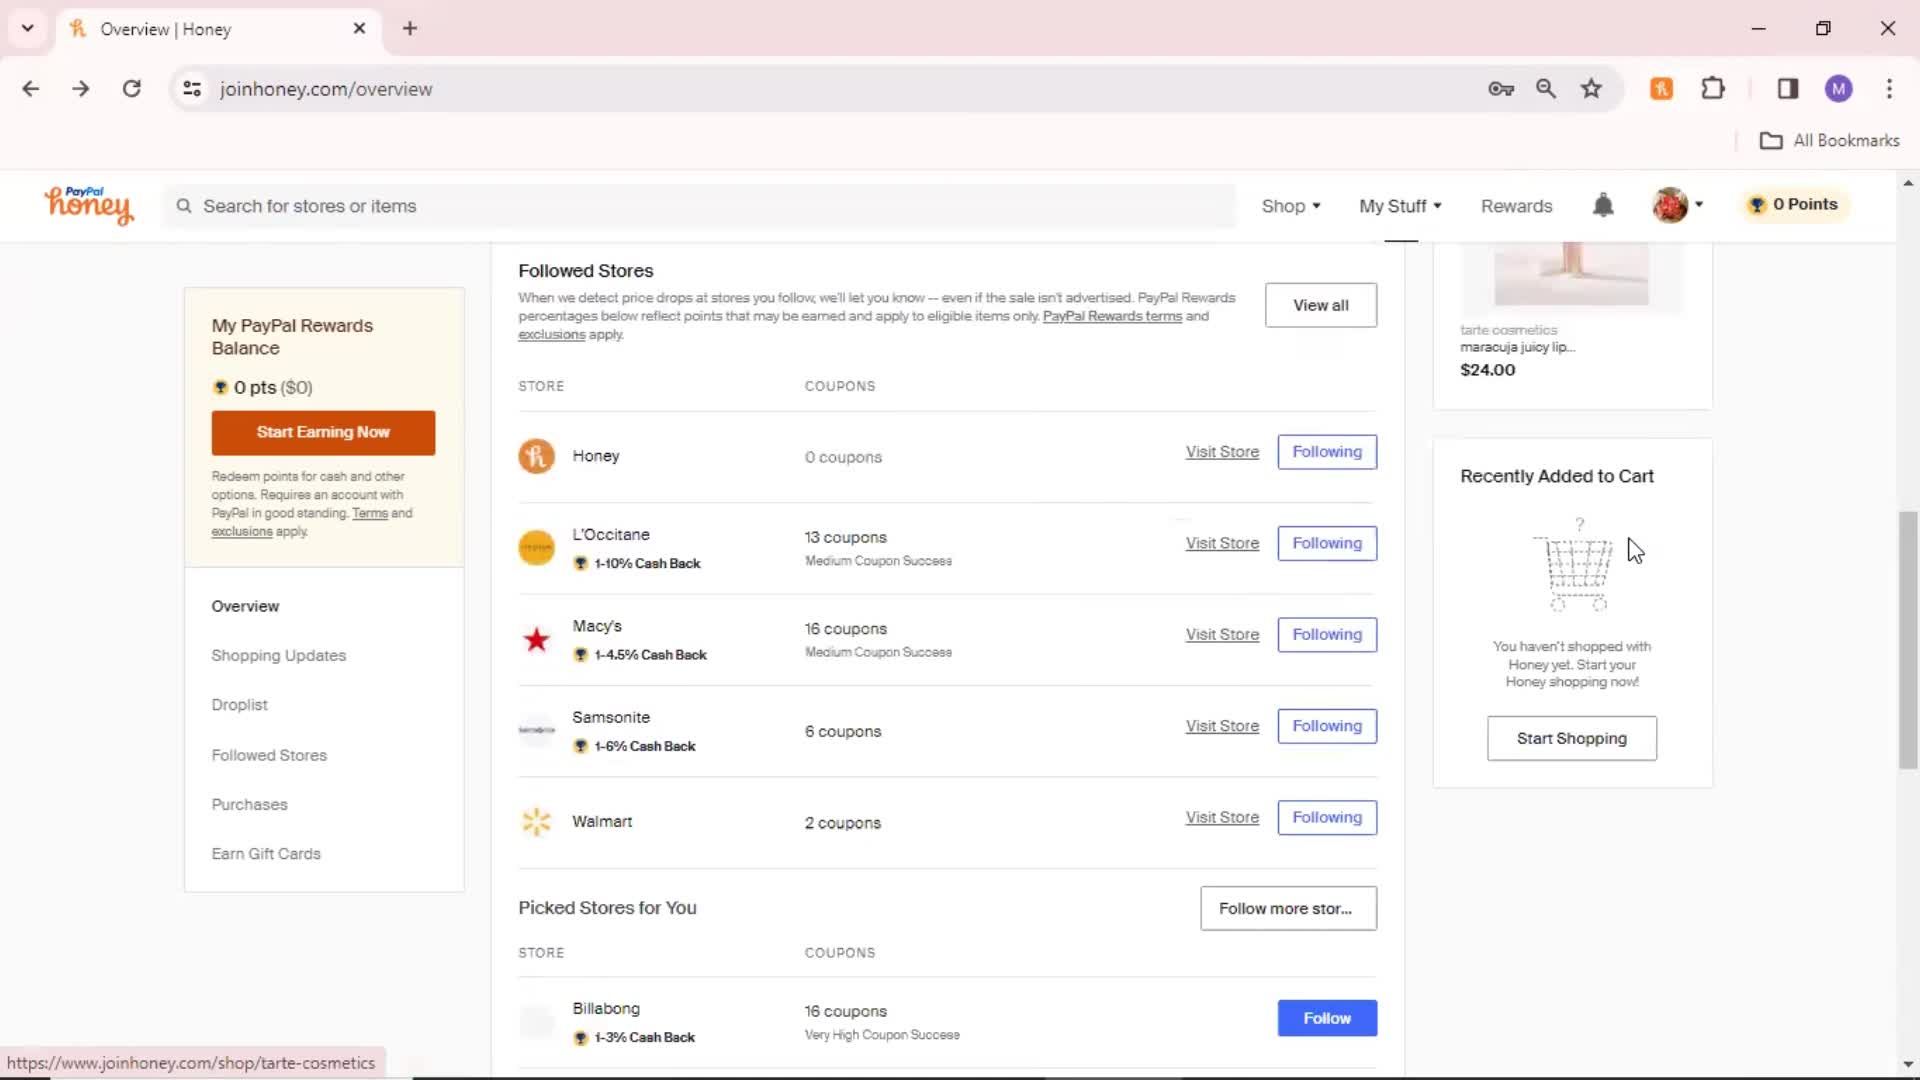Visit the Honey store
This screenshot has width=1920, height=1080.
[x=1222, y=452]
